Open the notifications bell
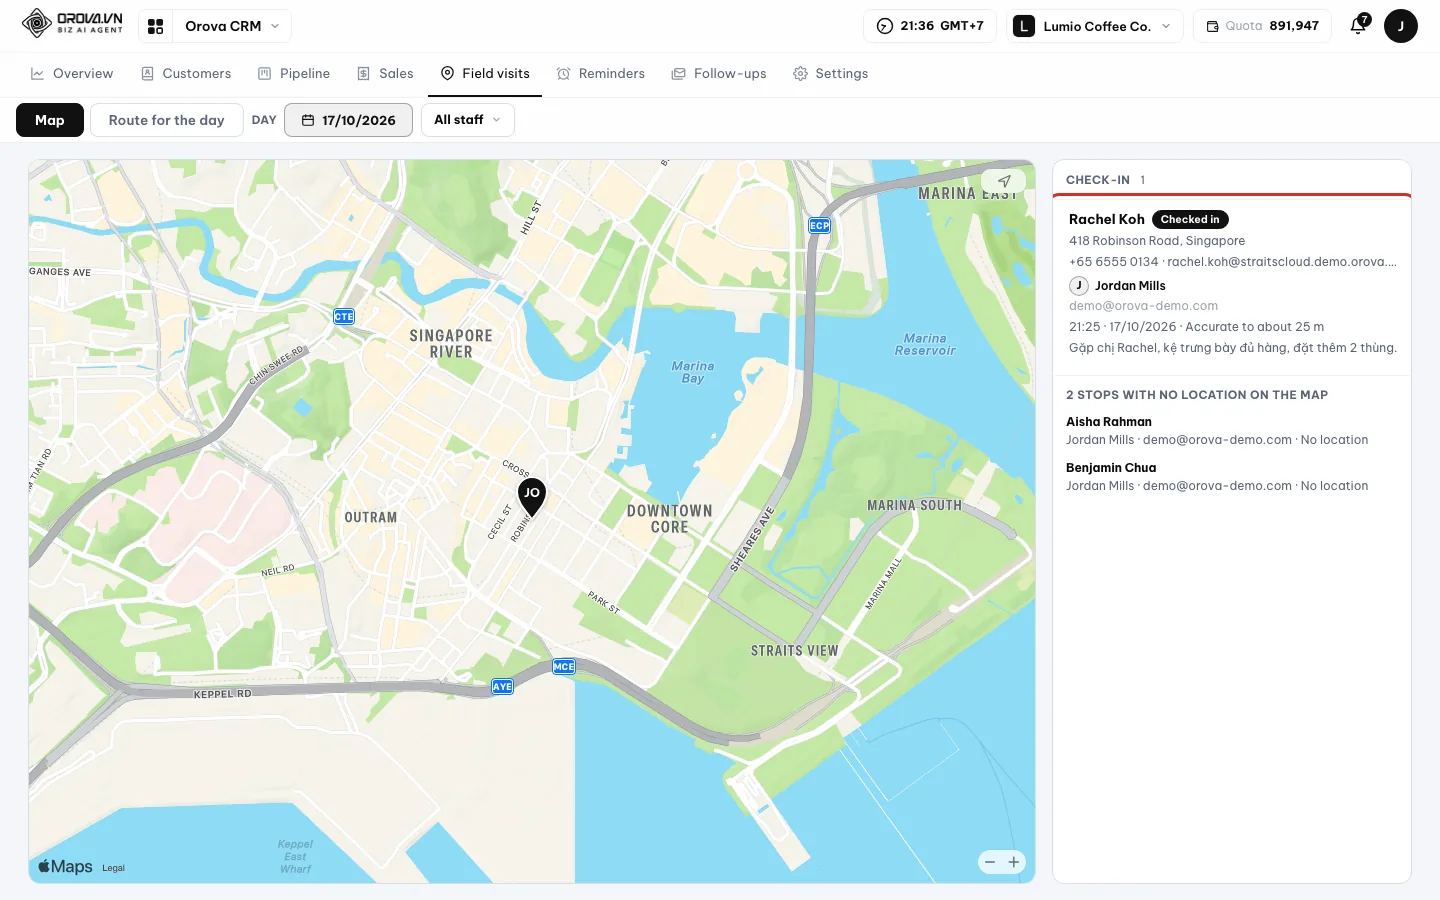 [x=1358, y=26]
